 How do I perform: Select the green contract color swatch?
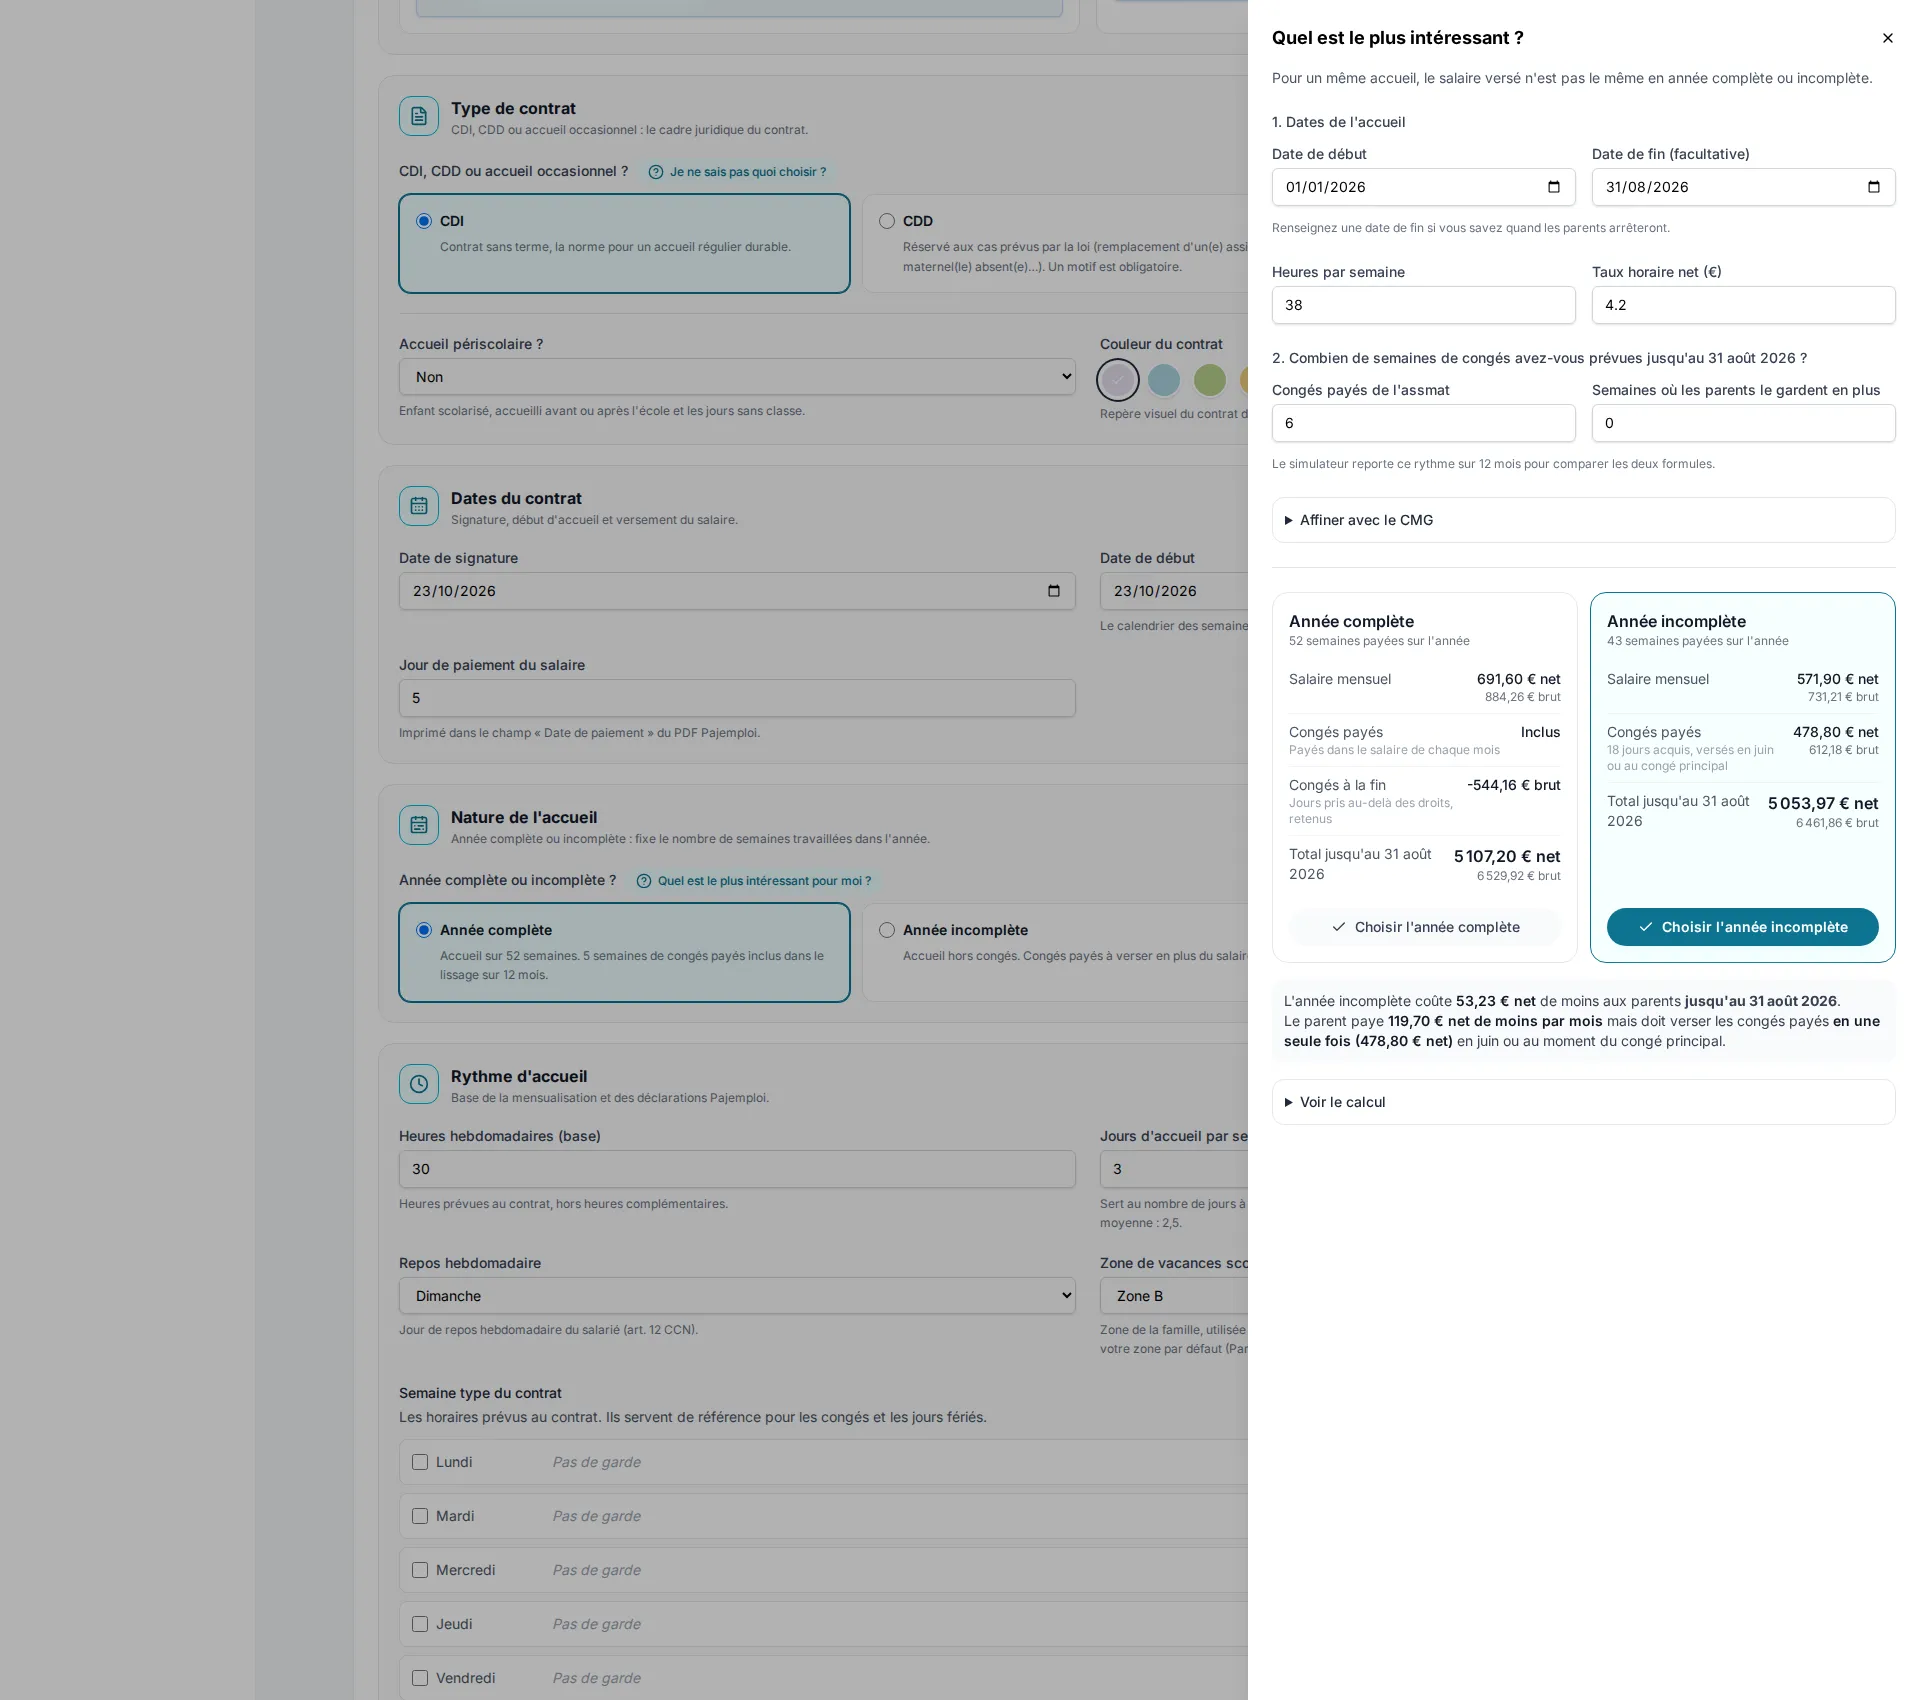pos(1210,380)
